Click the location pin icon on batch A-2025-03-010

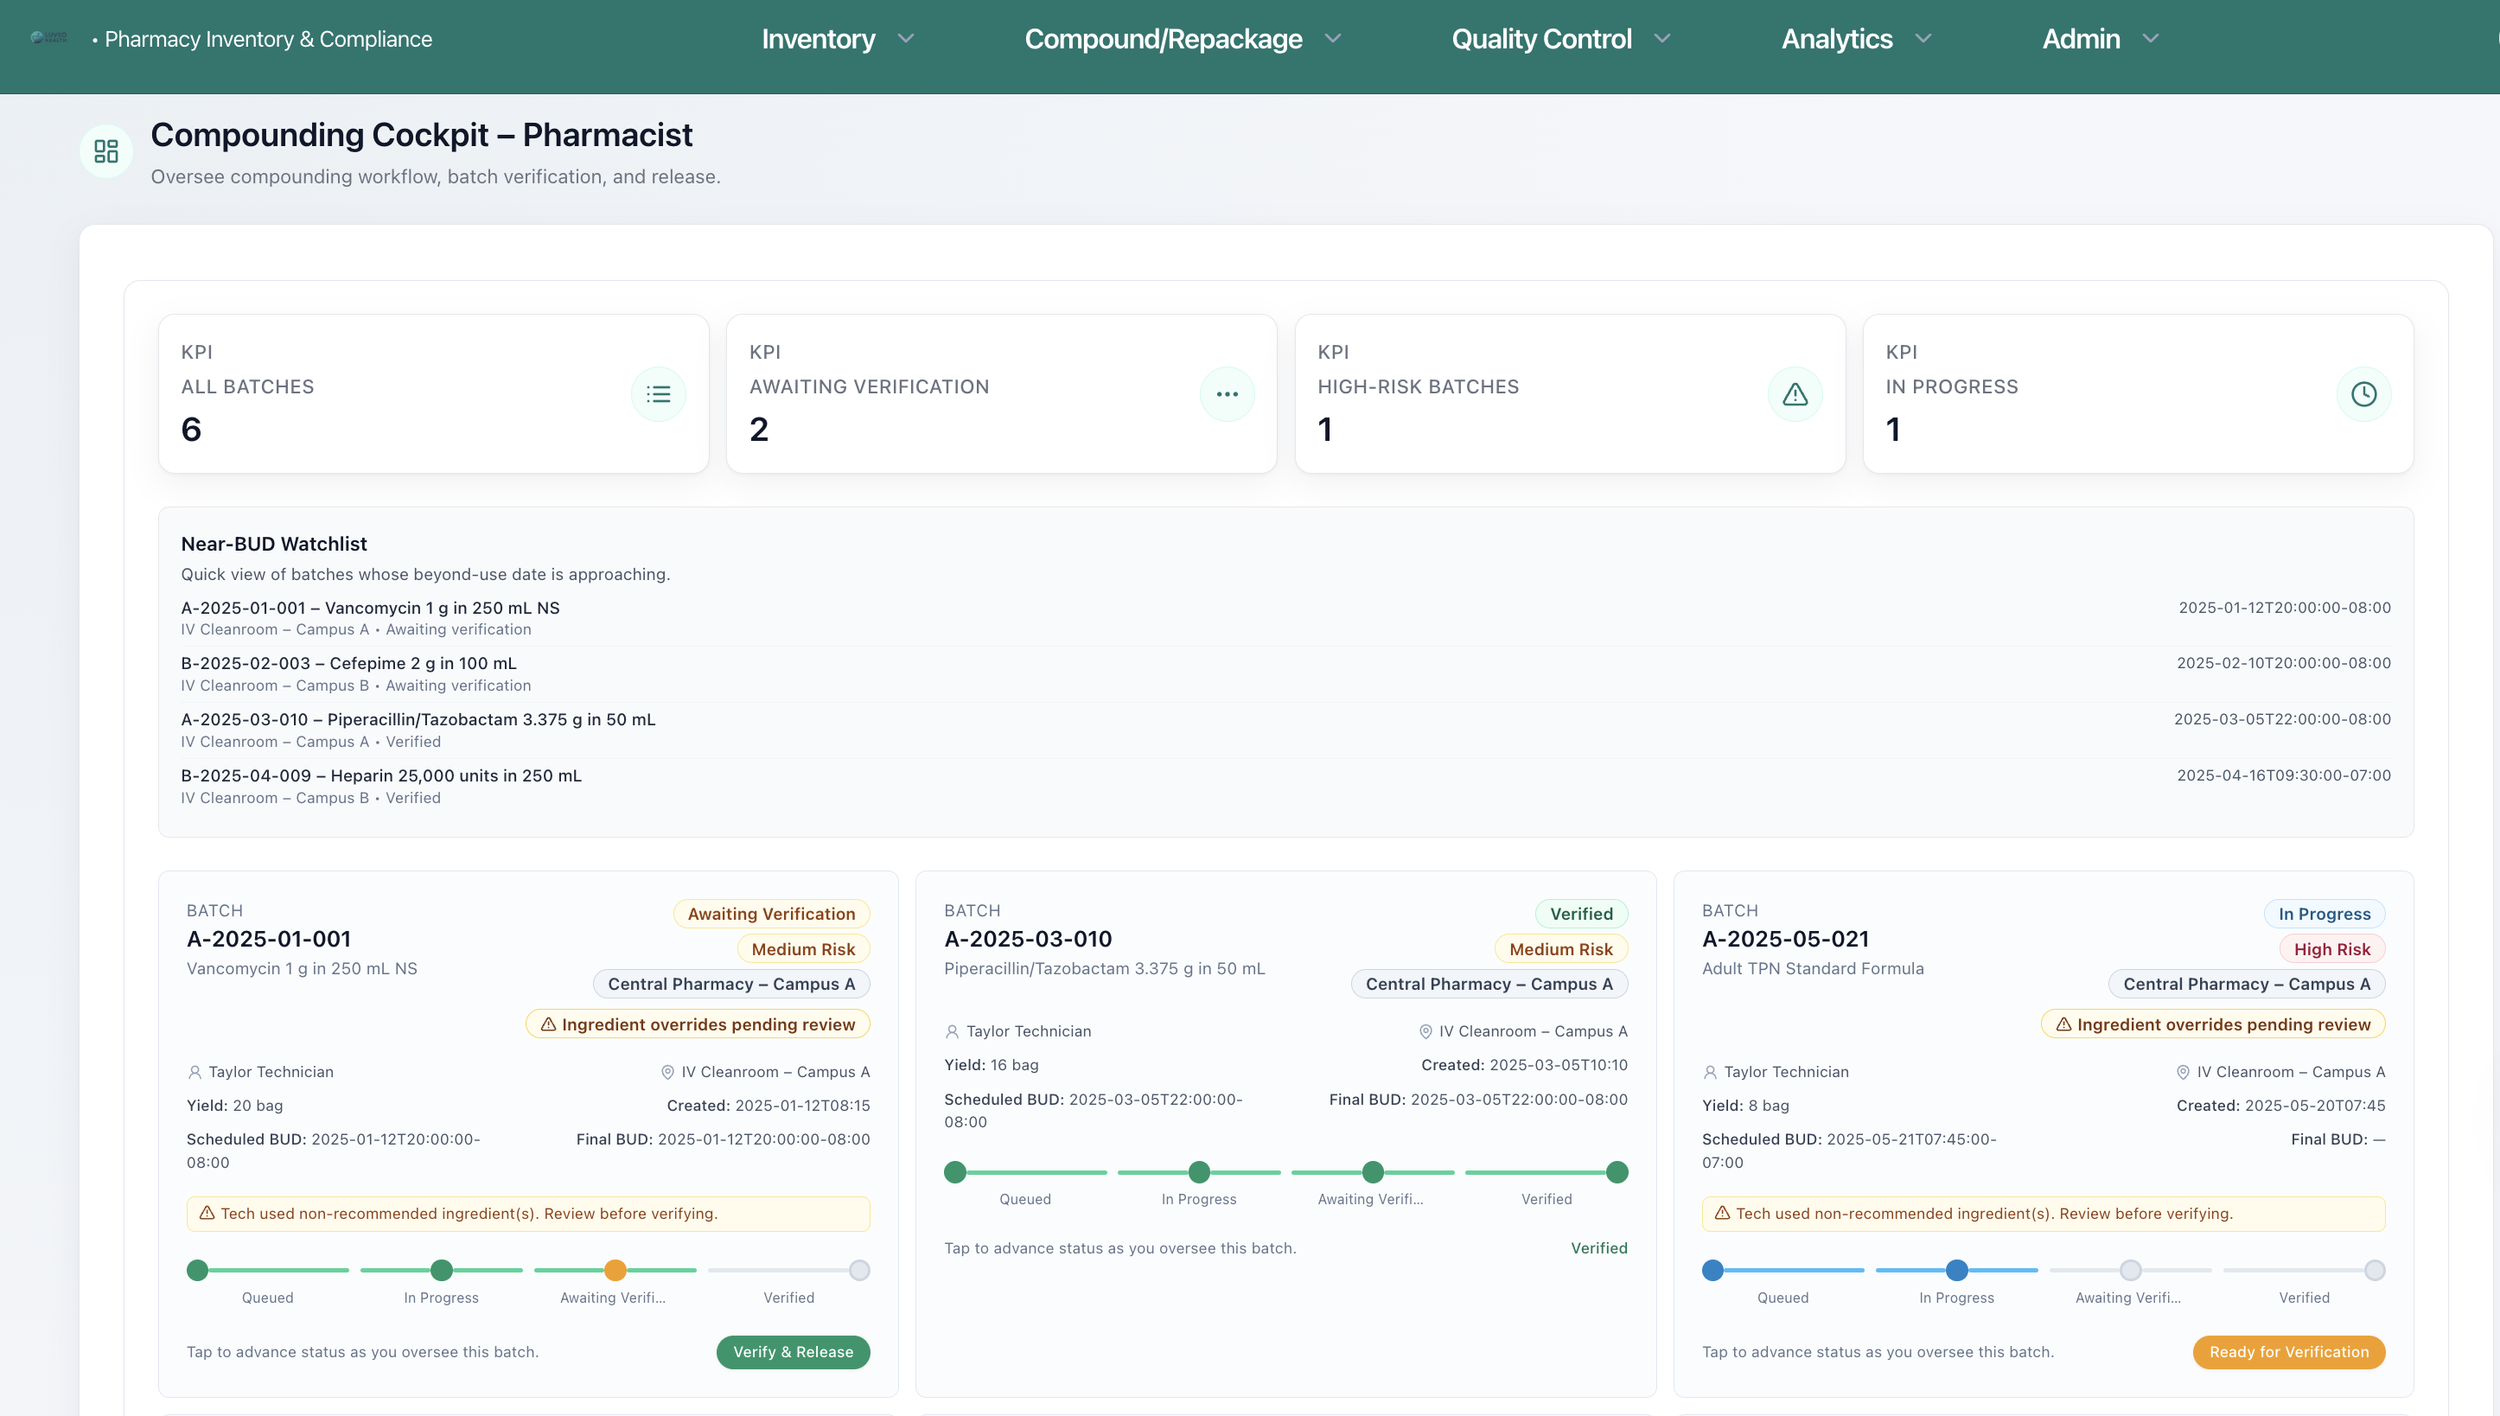tap(1425, 1031)
